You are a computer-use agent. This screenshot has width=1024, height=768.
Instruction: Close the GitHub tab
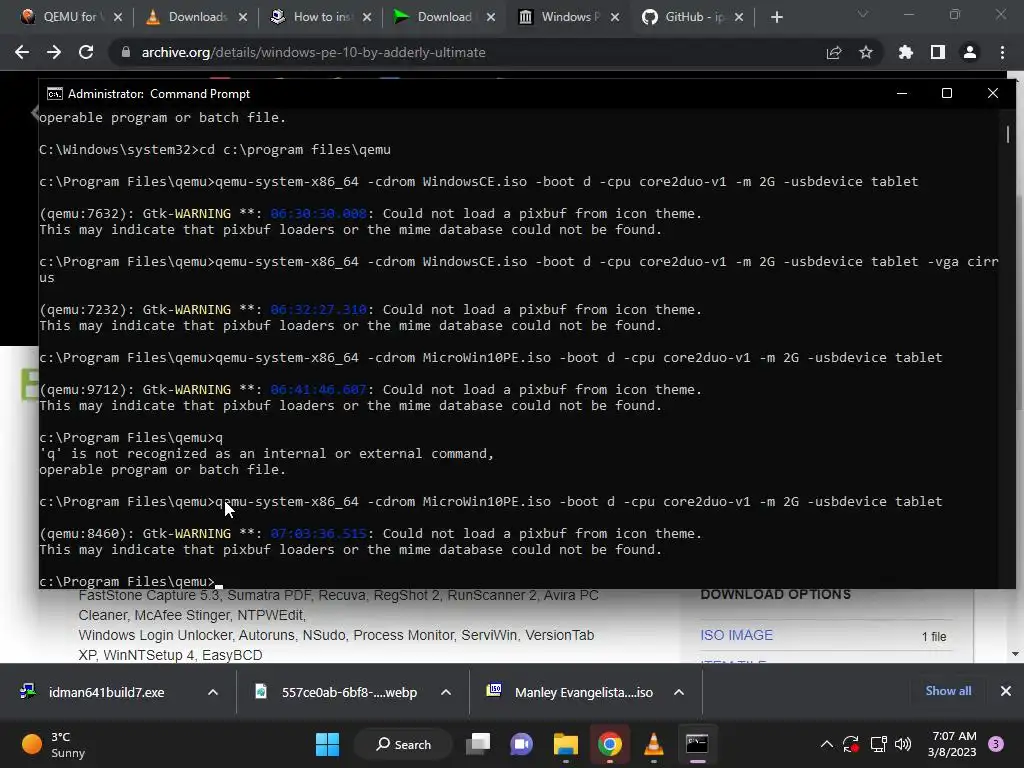(739, 17)
